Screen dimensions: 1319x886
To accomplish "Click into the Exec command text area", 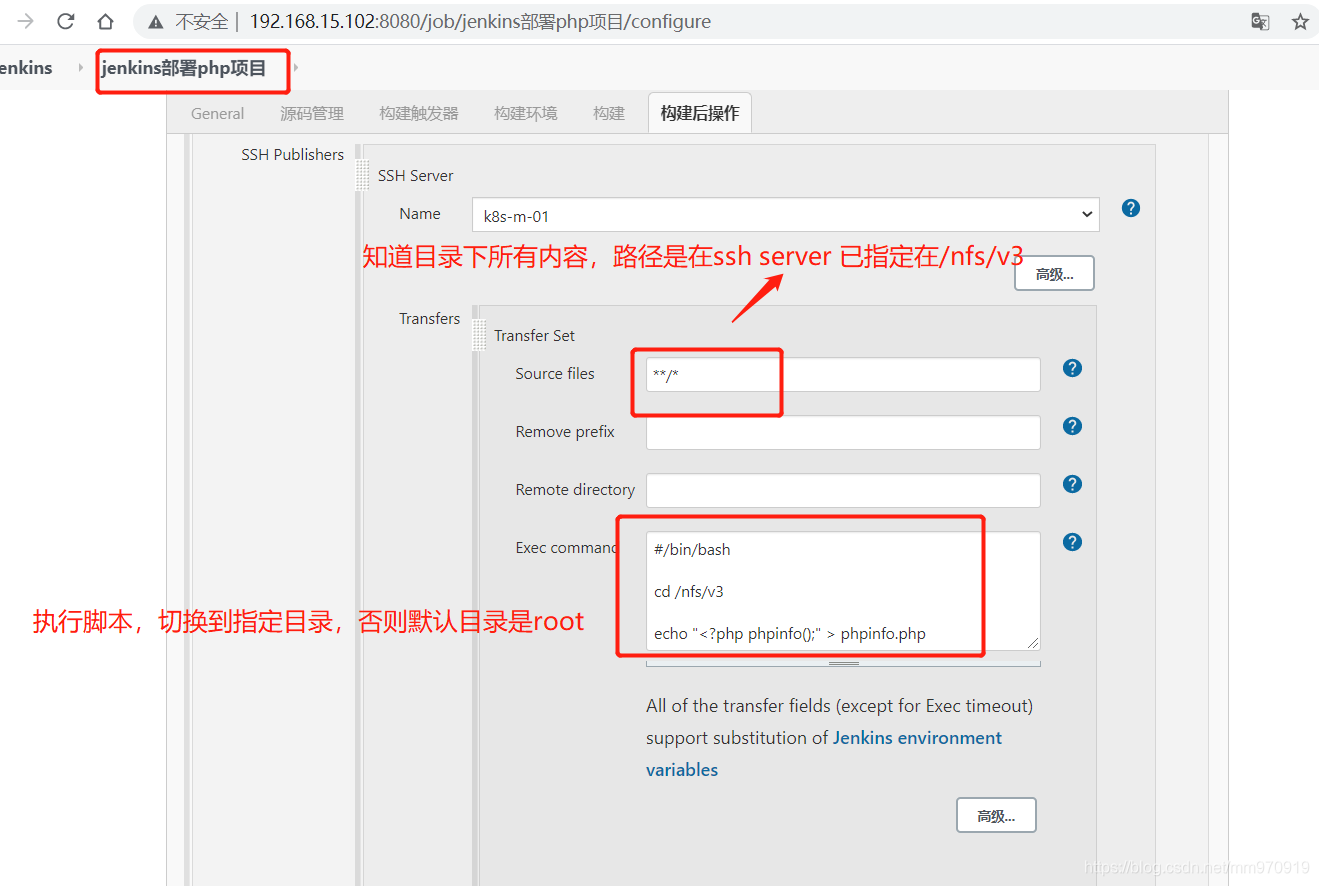I will [x=843, y=591].
